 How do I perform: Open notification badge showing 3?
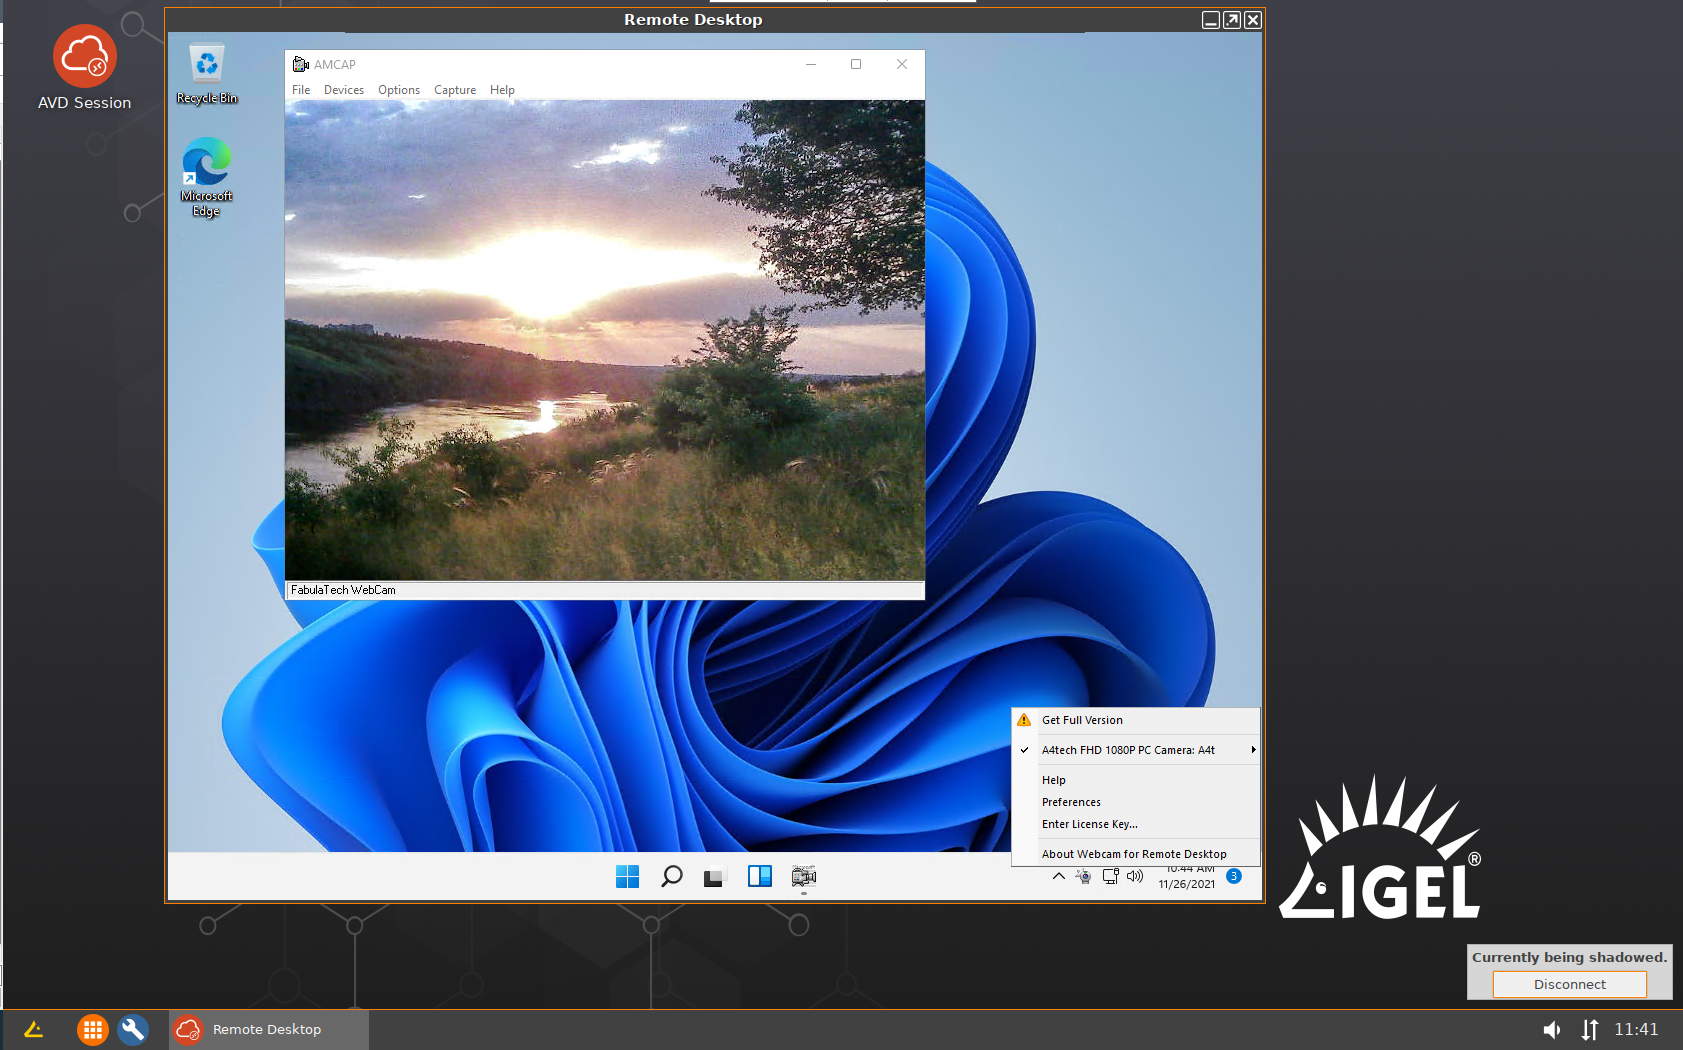[1234, 876]
